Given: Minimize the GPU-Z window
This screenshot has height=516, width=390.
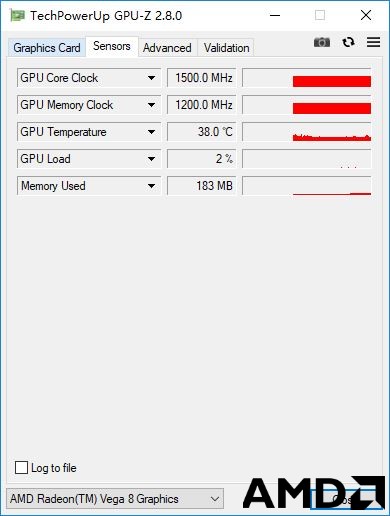Looking at the screenshot, I should [275, 15].
